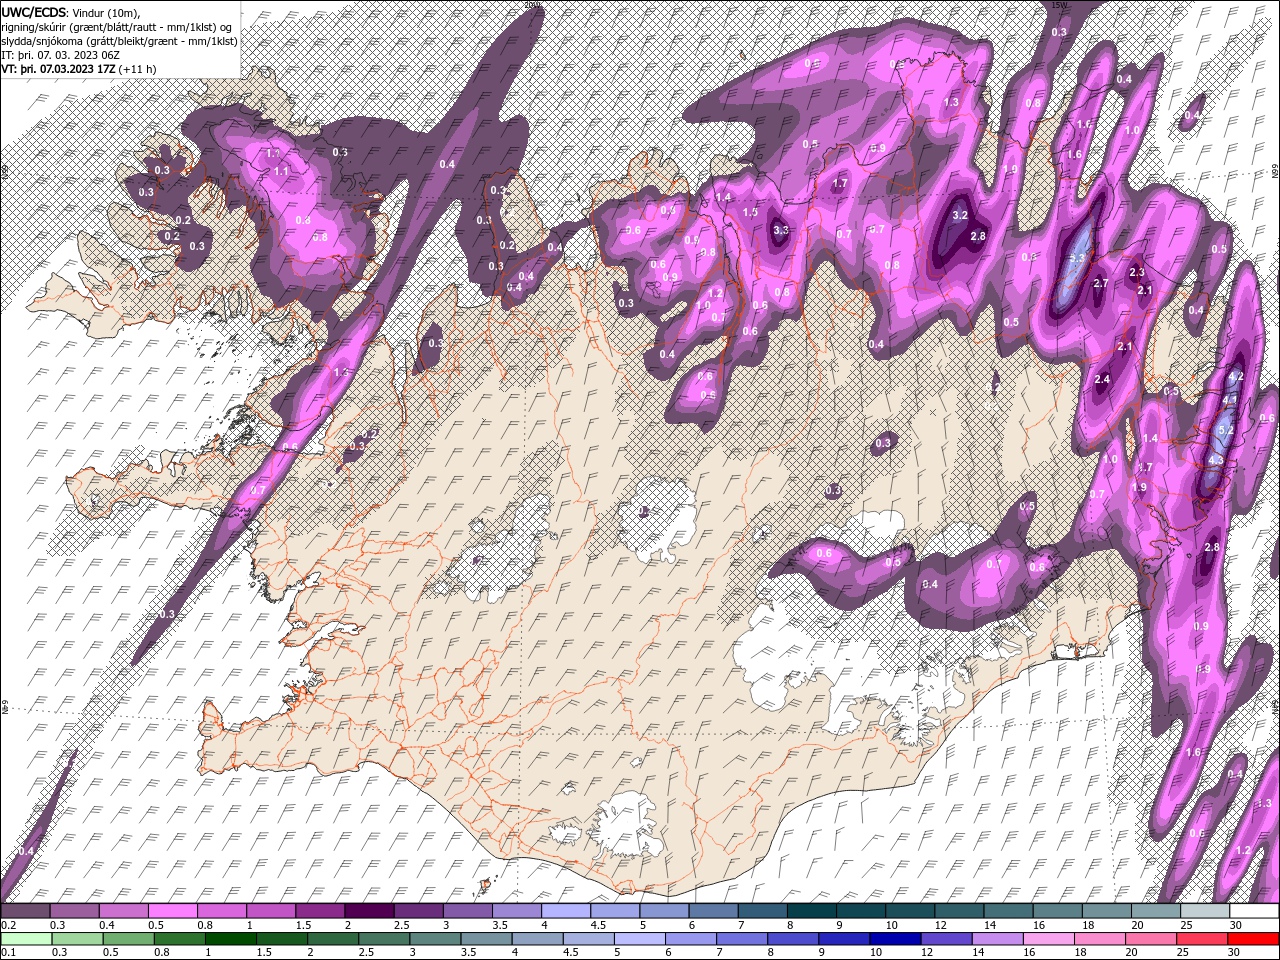Click the '(+11 h)' forecast offset text
Image resolution: width=1280 pixels, height=960 pixels.
(135, 69)
